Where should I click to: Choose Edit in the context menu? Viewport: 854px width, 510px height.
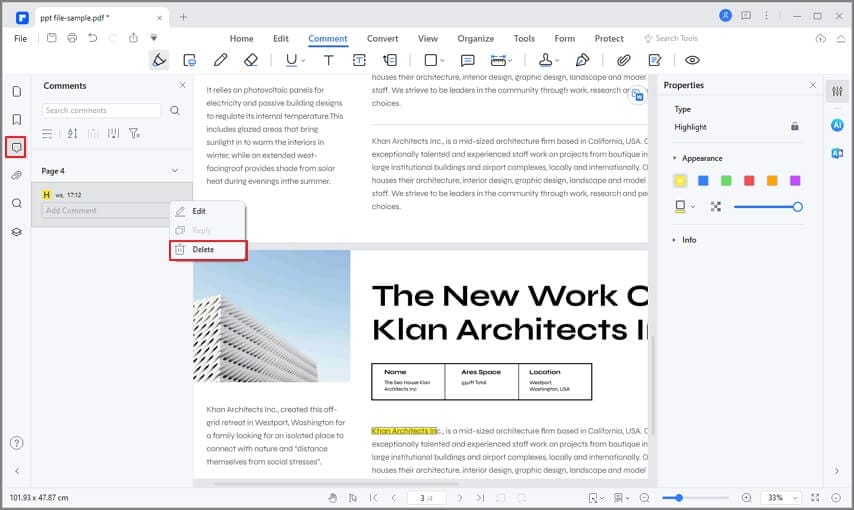[x=208, y=211]
